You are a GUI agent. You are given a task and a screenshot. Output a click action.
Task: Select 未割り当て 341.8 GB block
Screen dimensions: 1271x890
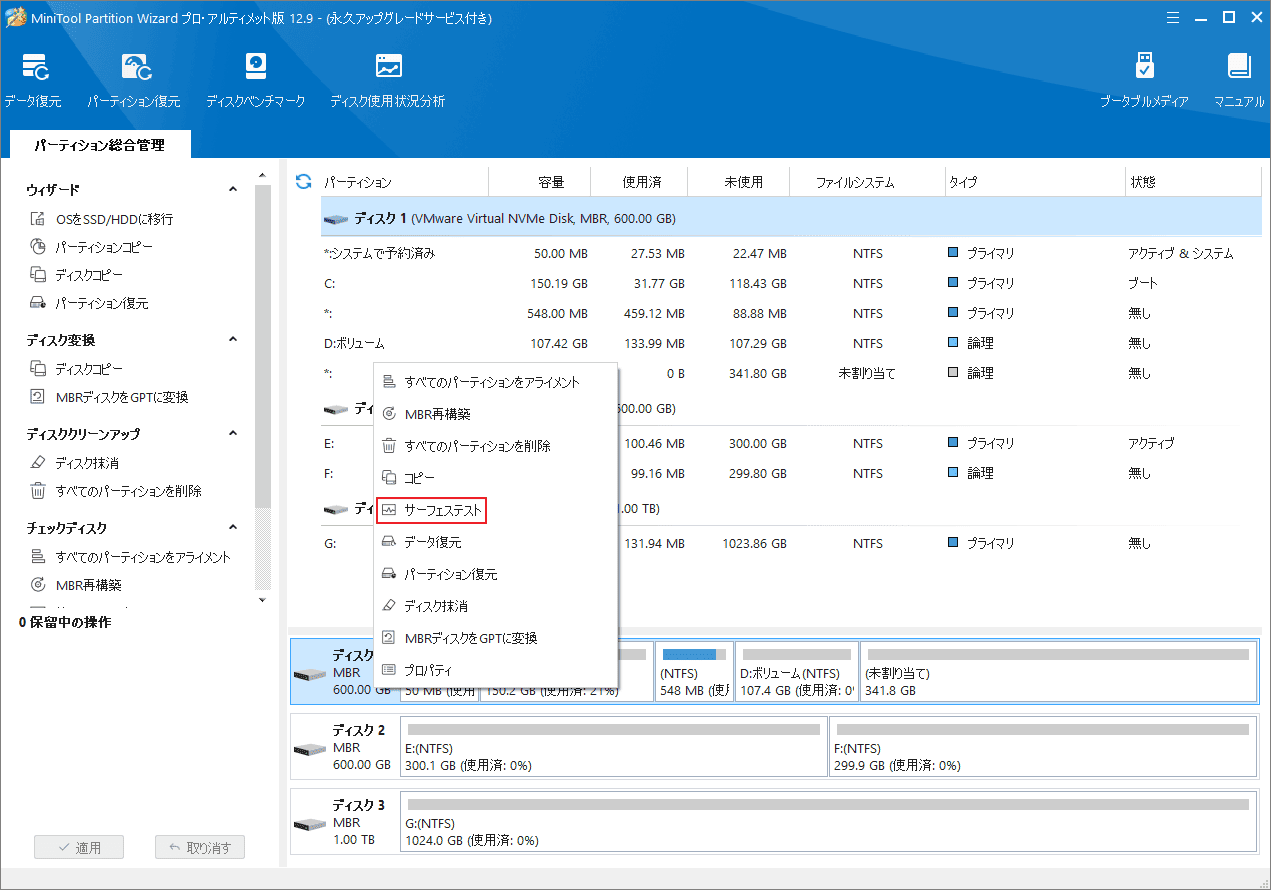click(x=1058, y=671)
